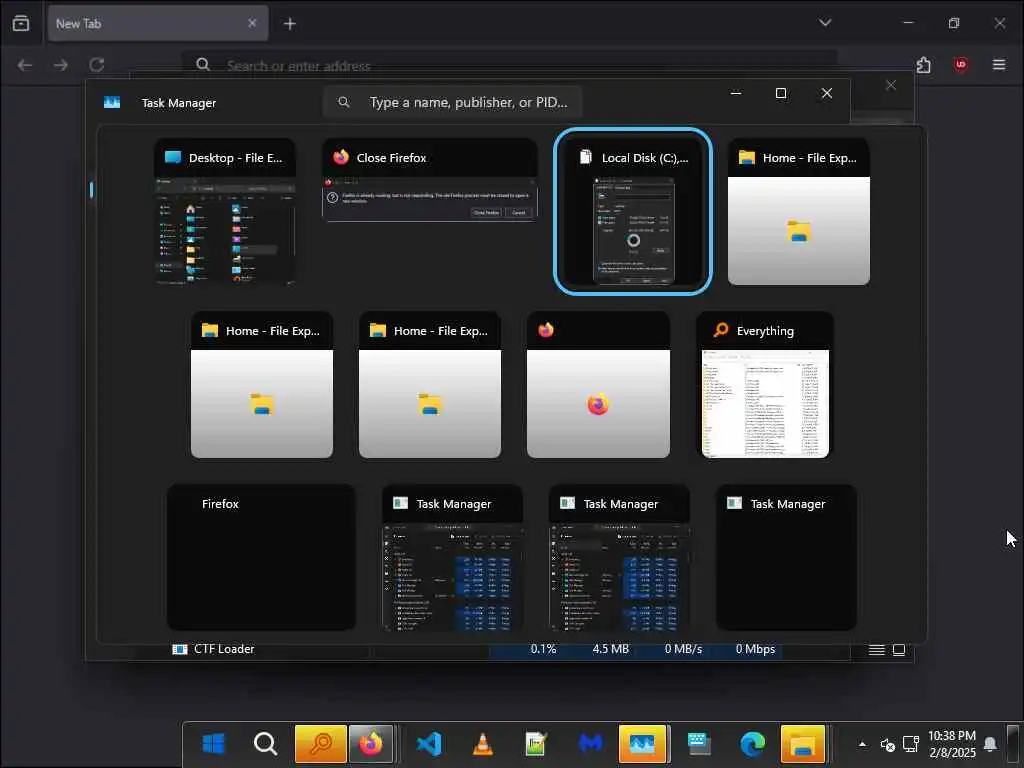Viewport: 1024px width, 768px height.
Task: Open clock showing 10:38 PM
Action: pos(952,744)
